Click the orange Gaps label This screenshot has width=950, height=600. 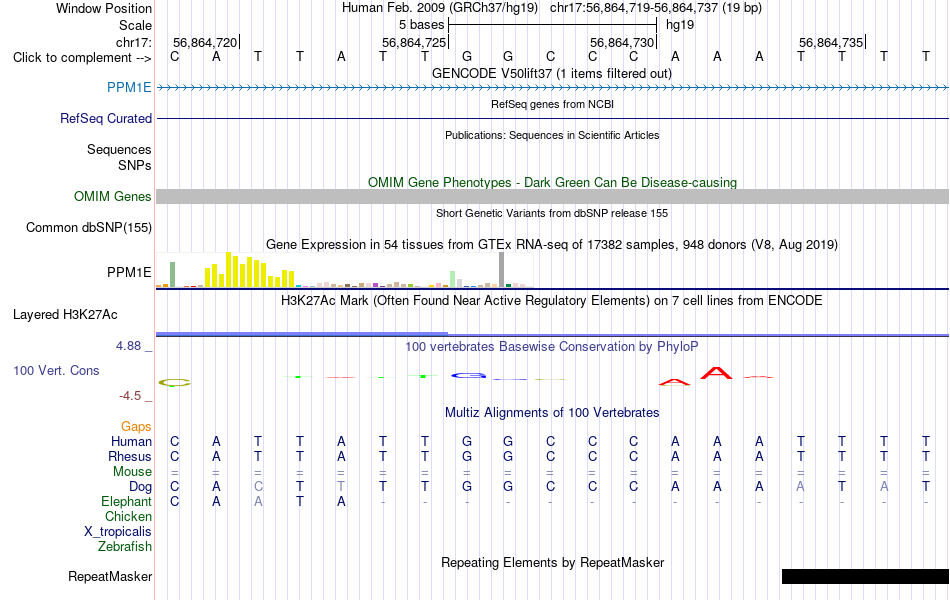(136, 427)
